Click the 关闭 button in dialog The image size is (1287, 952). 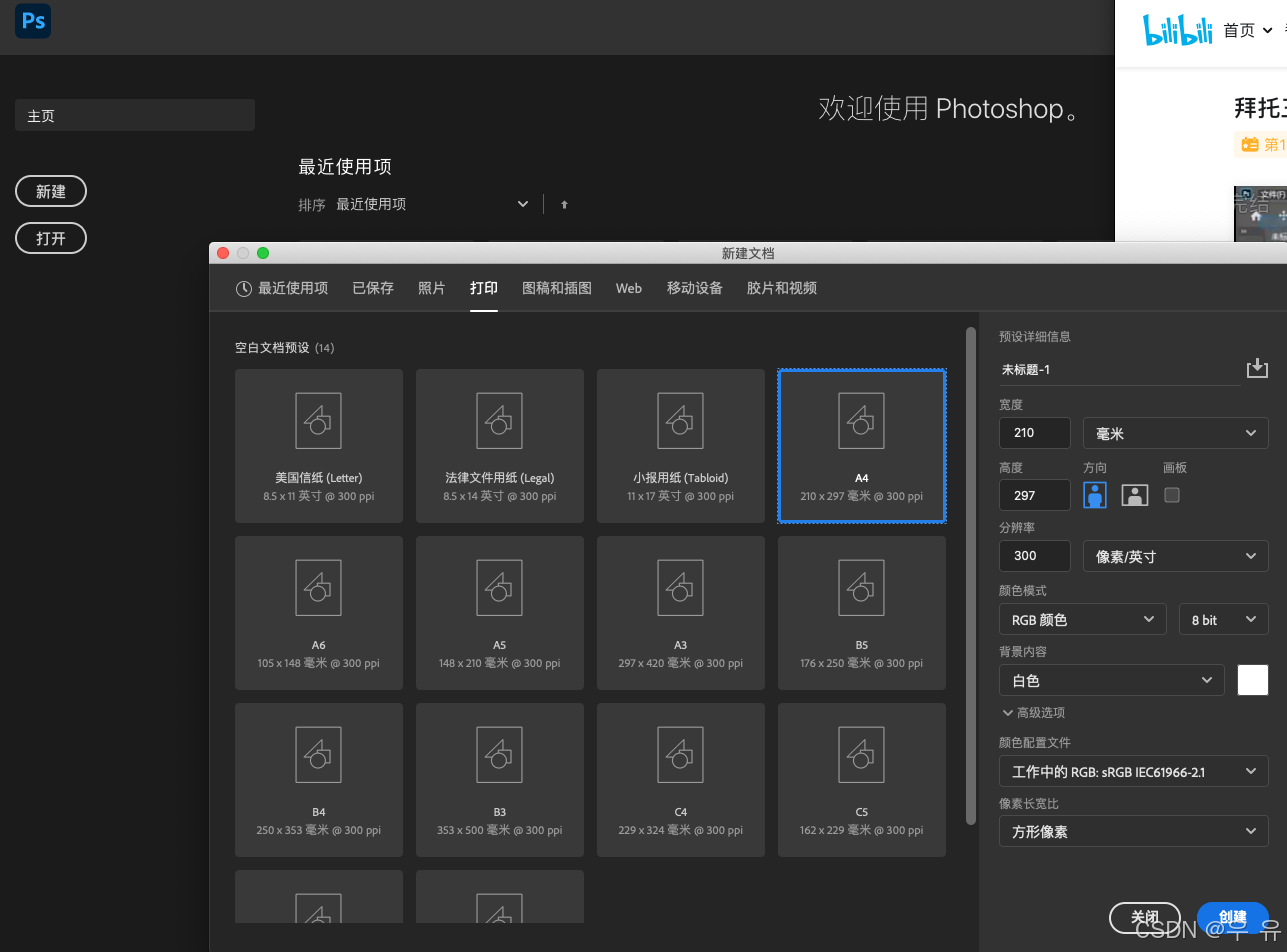click(x=1145, y=917)
